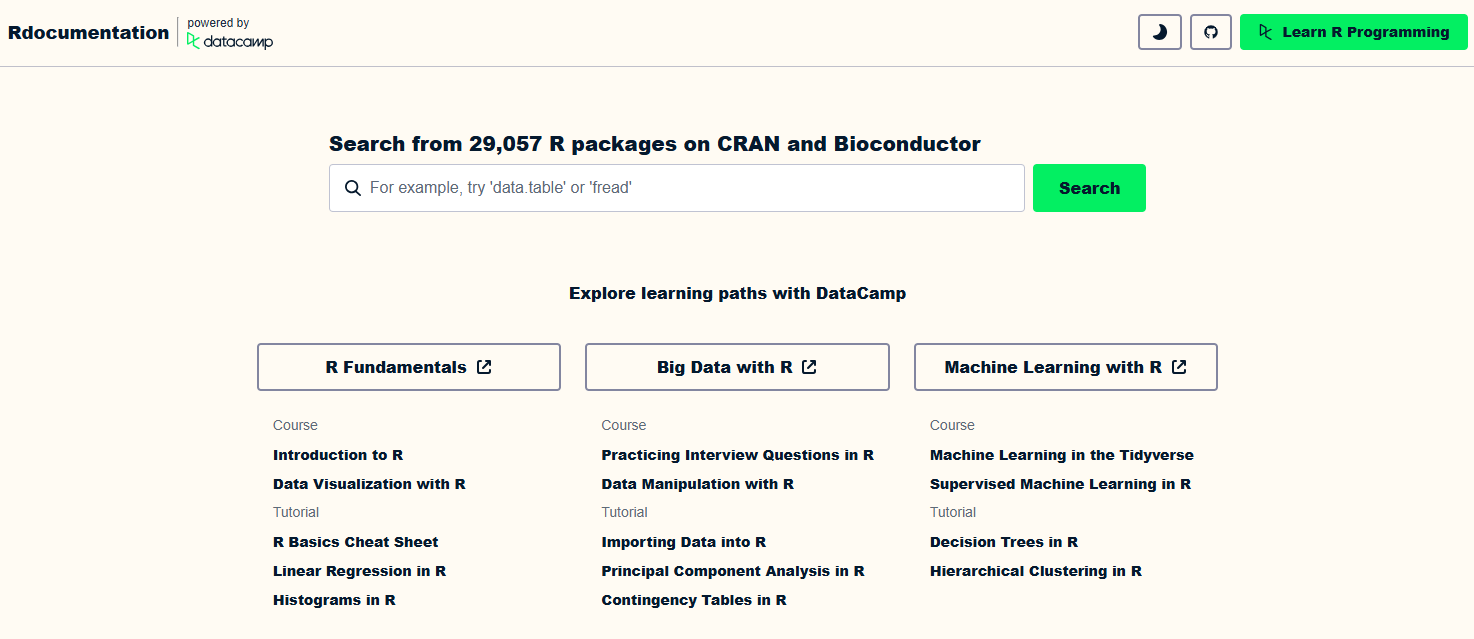Image resolution: width=1474 pixels, height=639 pixels.
Task: Open Principal Component Analysis in R tutorial
Action: point(733,571)
